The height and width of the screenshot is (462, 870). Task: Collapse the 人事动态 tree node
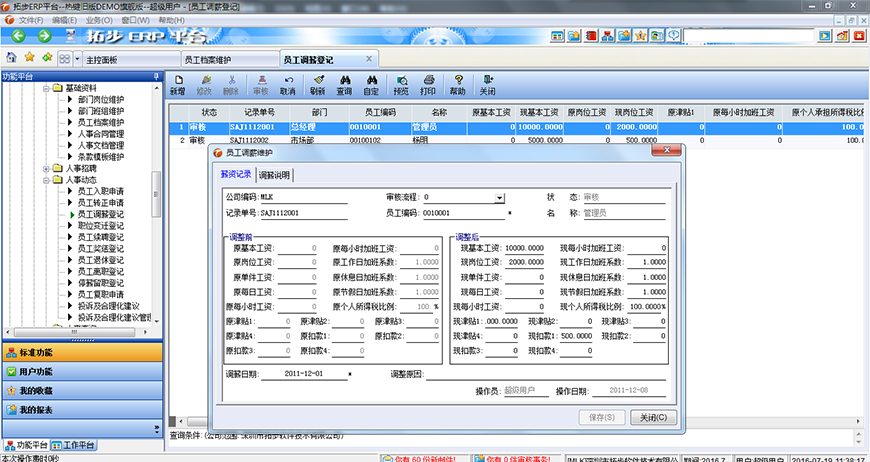46,180
